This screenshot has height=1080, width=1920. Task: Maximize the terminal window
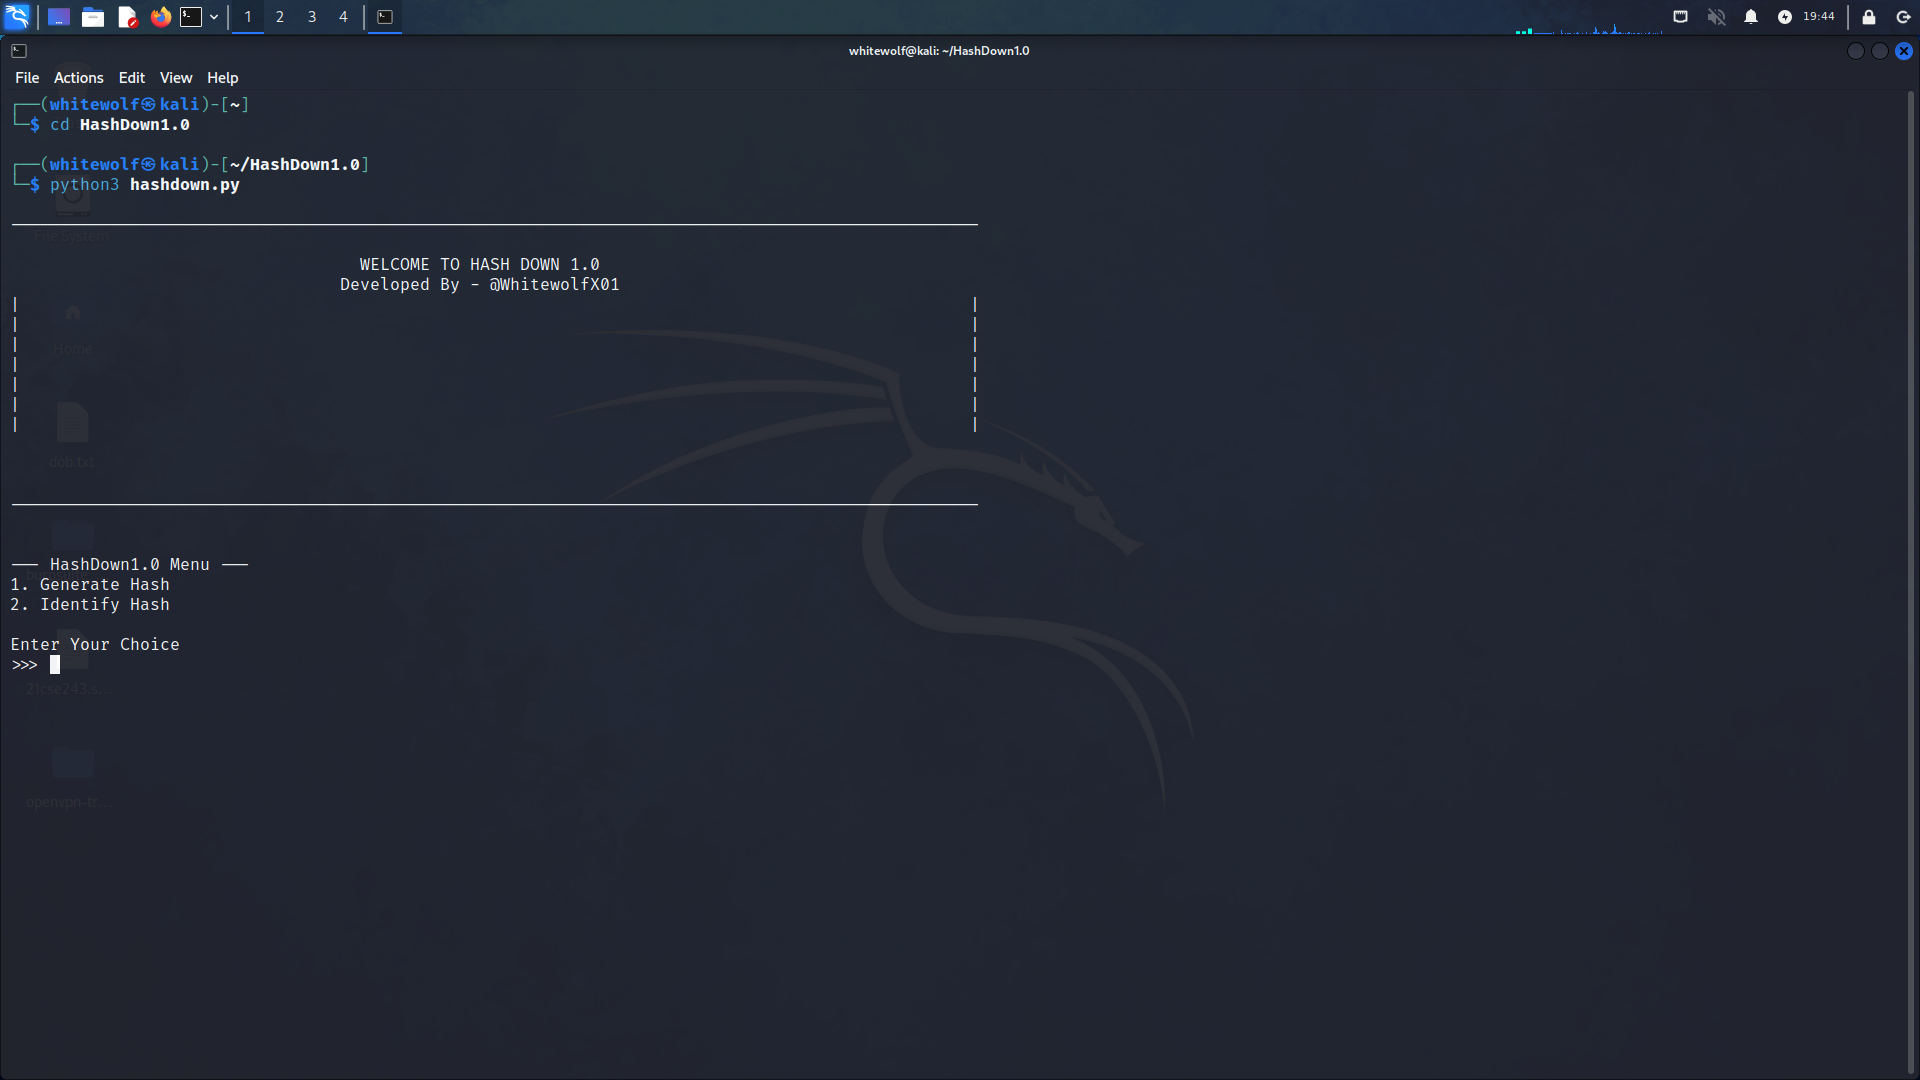tap(1880, 51)
